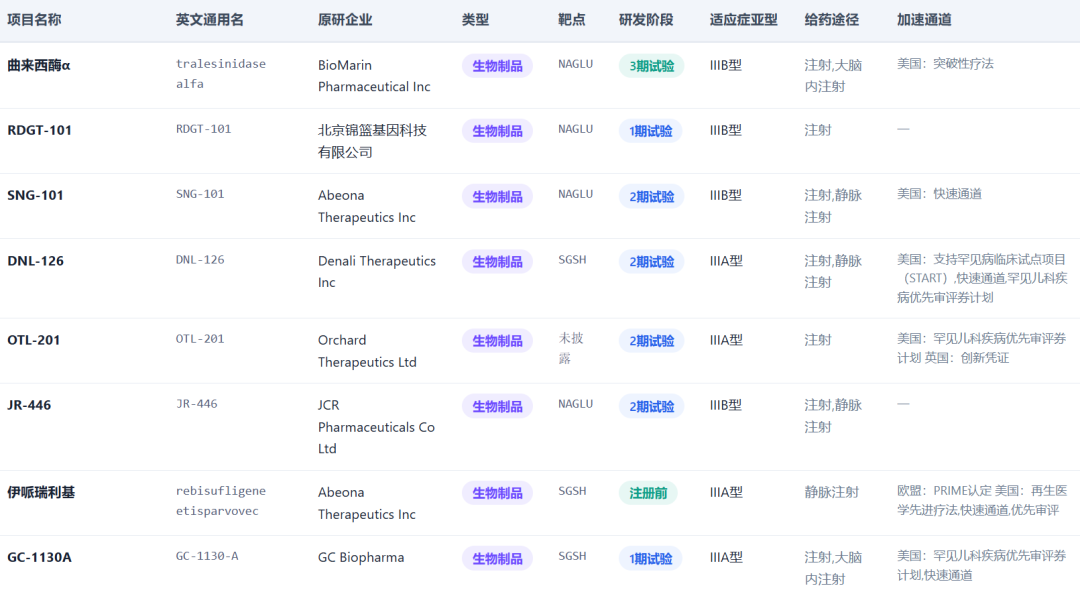Screen dimensions: 1080x590
Task: Click the 项目名称 column header
Action: pos(34,20)
